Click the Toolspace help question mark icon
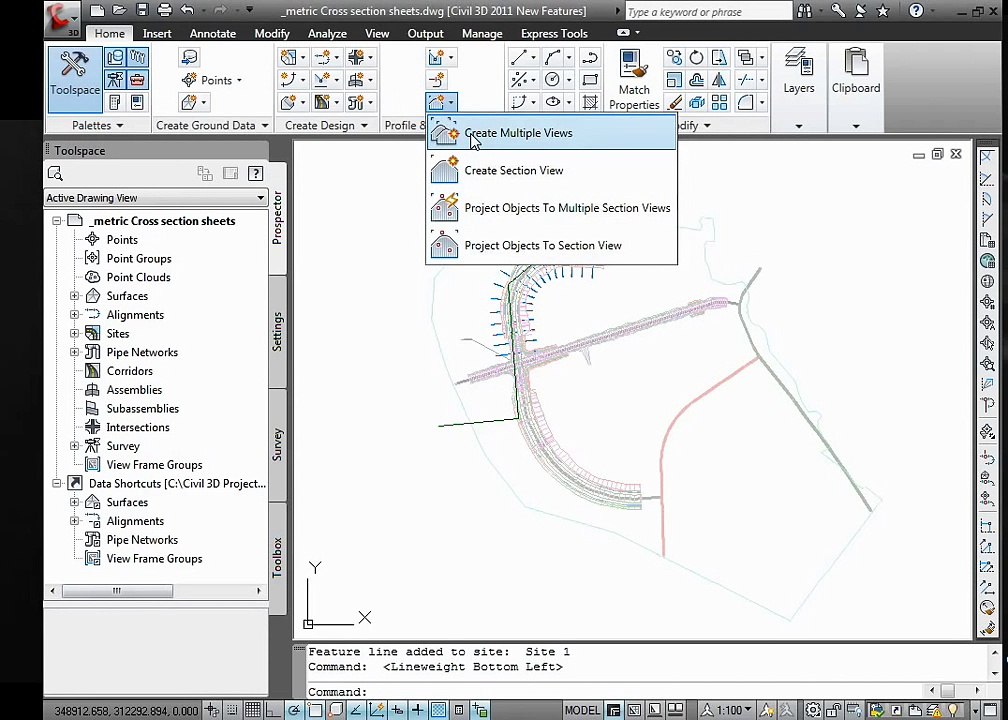 255,173
